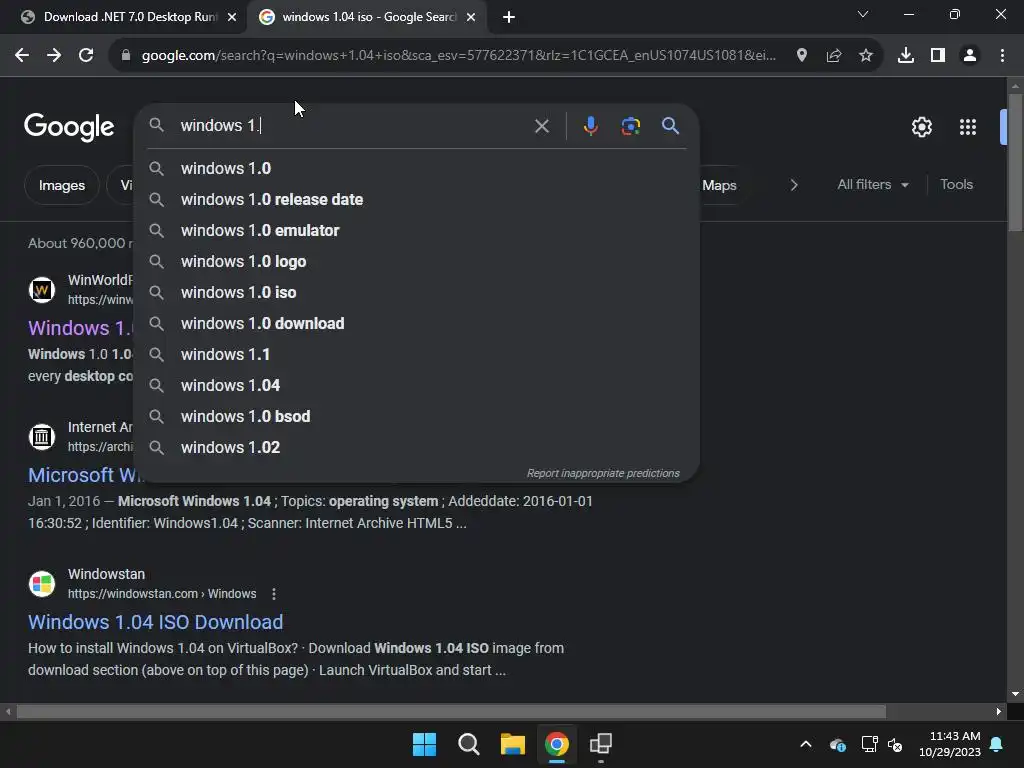The height and width of the screenshot is (768, 1024).
Task: Select the windows 1.04 iso tab
Action: [367, 17]
